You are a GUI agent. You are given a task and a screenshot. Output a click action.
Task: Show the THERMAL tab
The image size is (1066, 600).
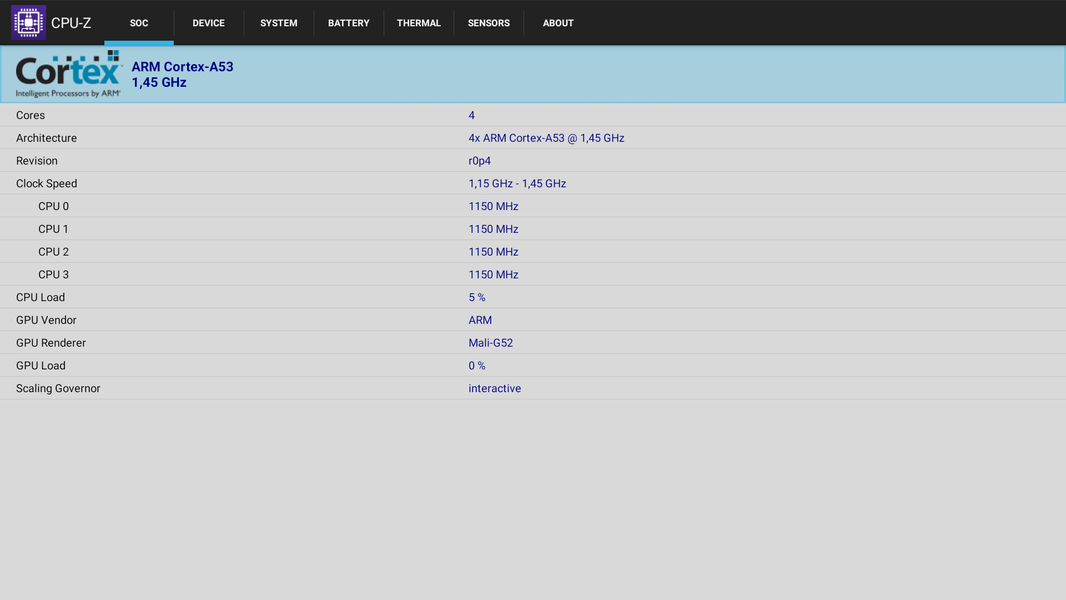(x=419, y=23)
